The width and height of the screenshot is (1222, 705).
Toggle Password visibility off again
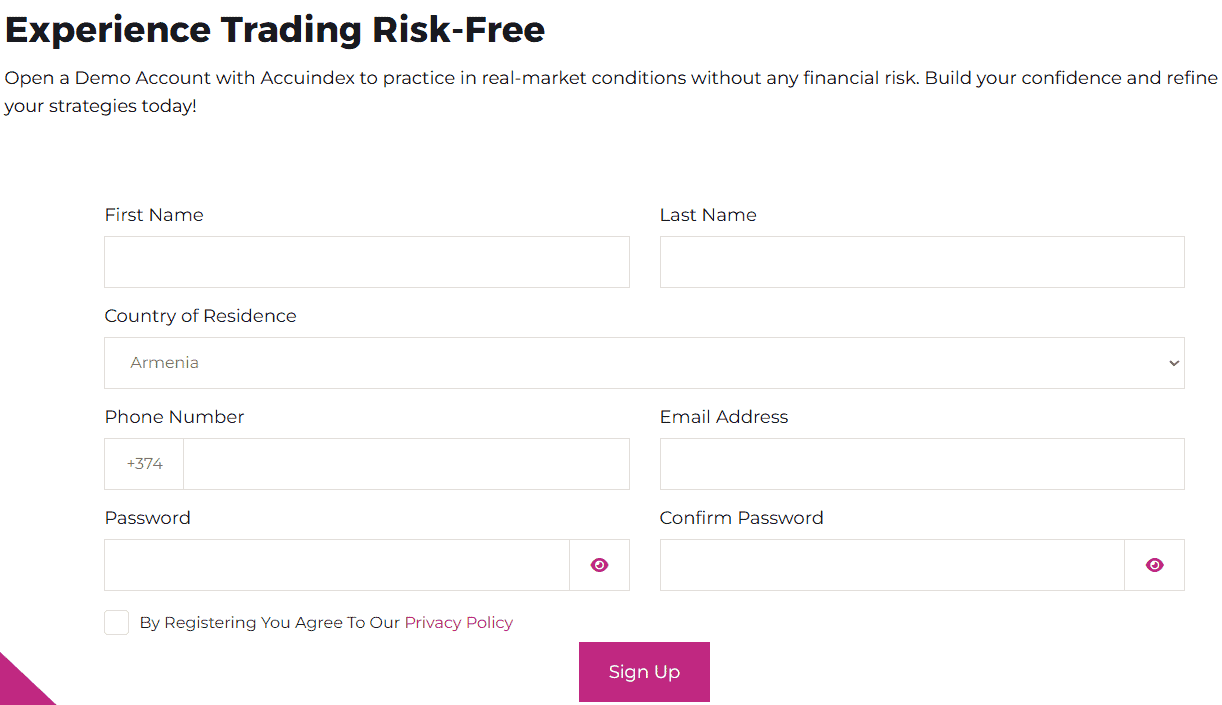click(599, 565)
